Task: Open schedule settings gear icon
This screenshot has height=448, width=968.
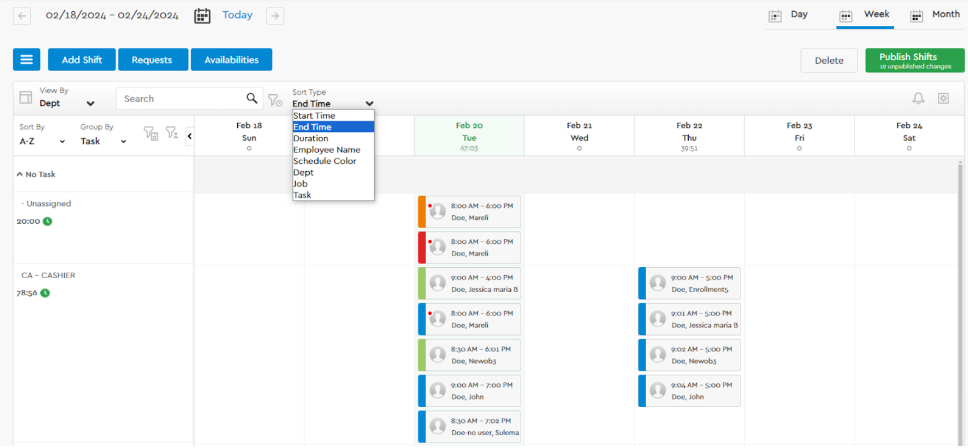Action: tap(943, 98)
